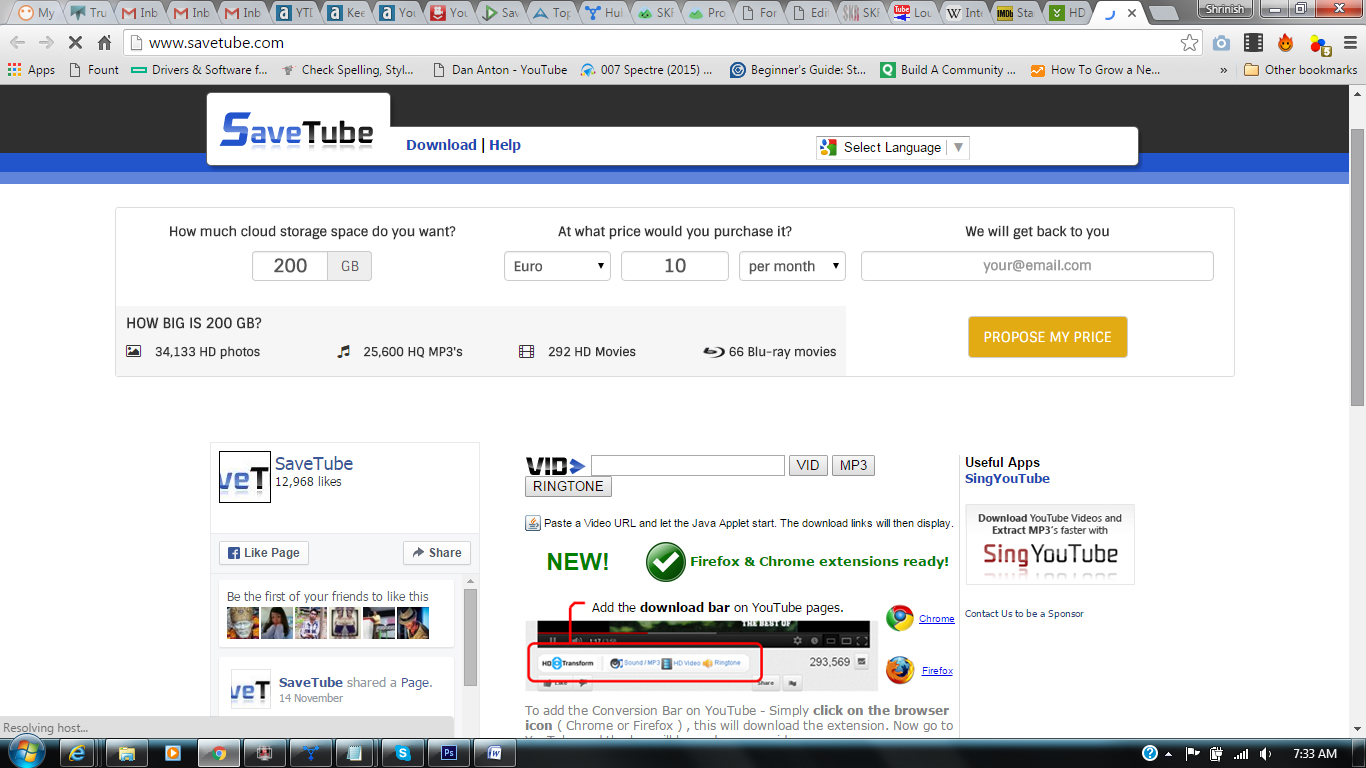
Task: Open the Select Language dropdown
Action: point(893,147)
